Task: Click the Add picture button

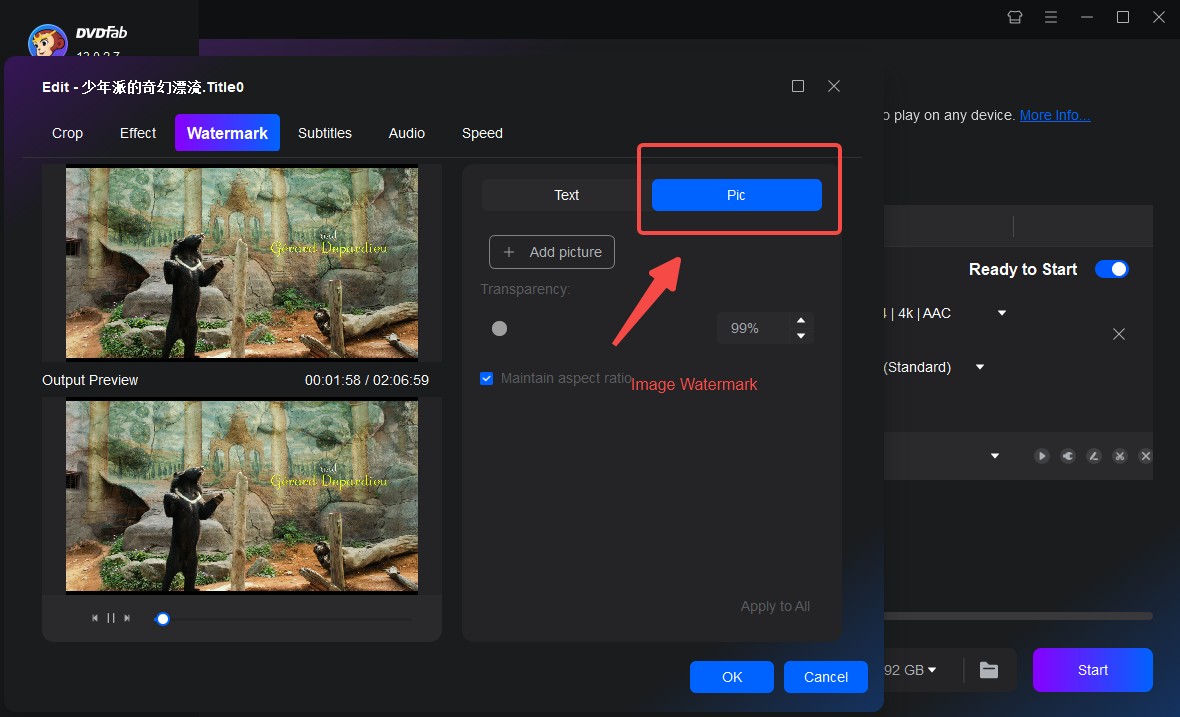Action: [x=552, y=252]
